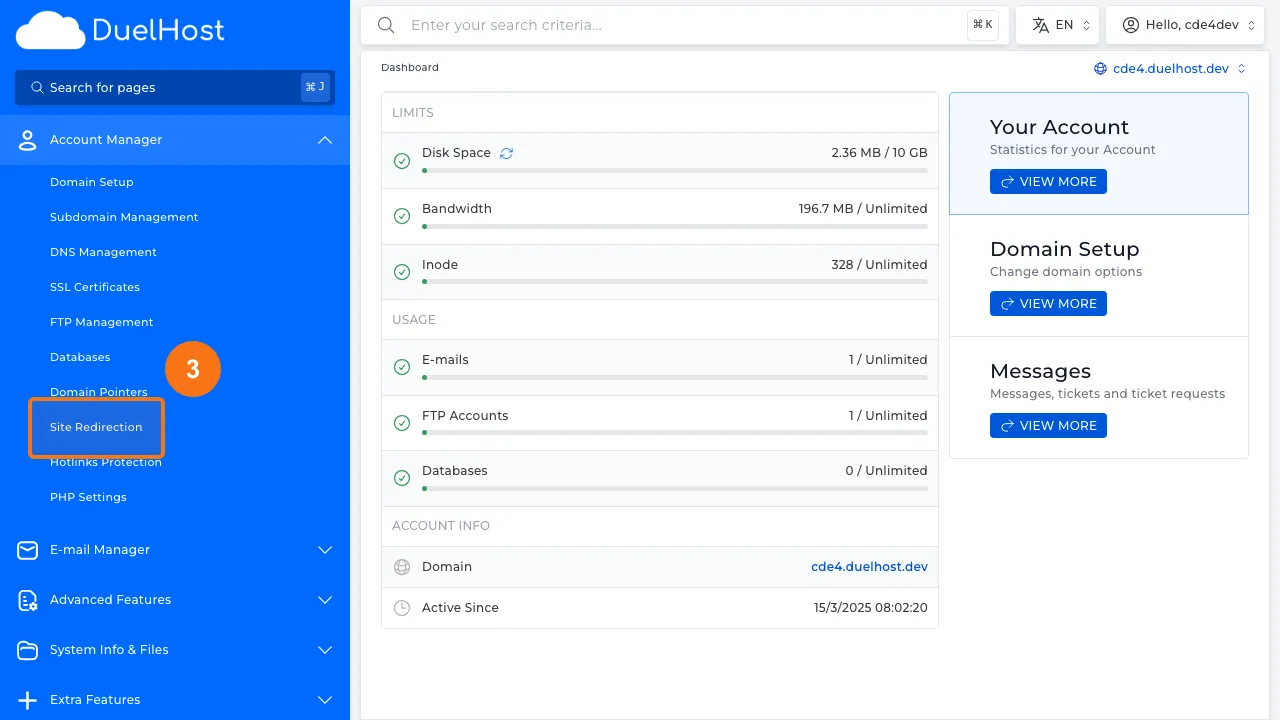
Task: Open the cde4.duelhost.dev domain selector
Action: [1170, 68]
